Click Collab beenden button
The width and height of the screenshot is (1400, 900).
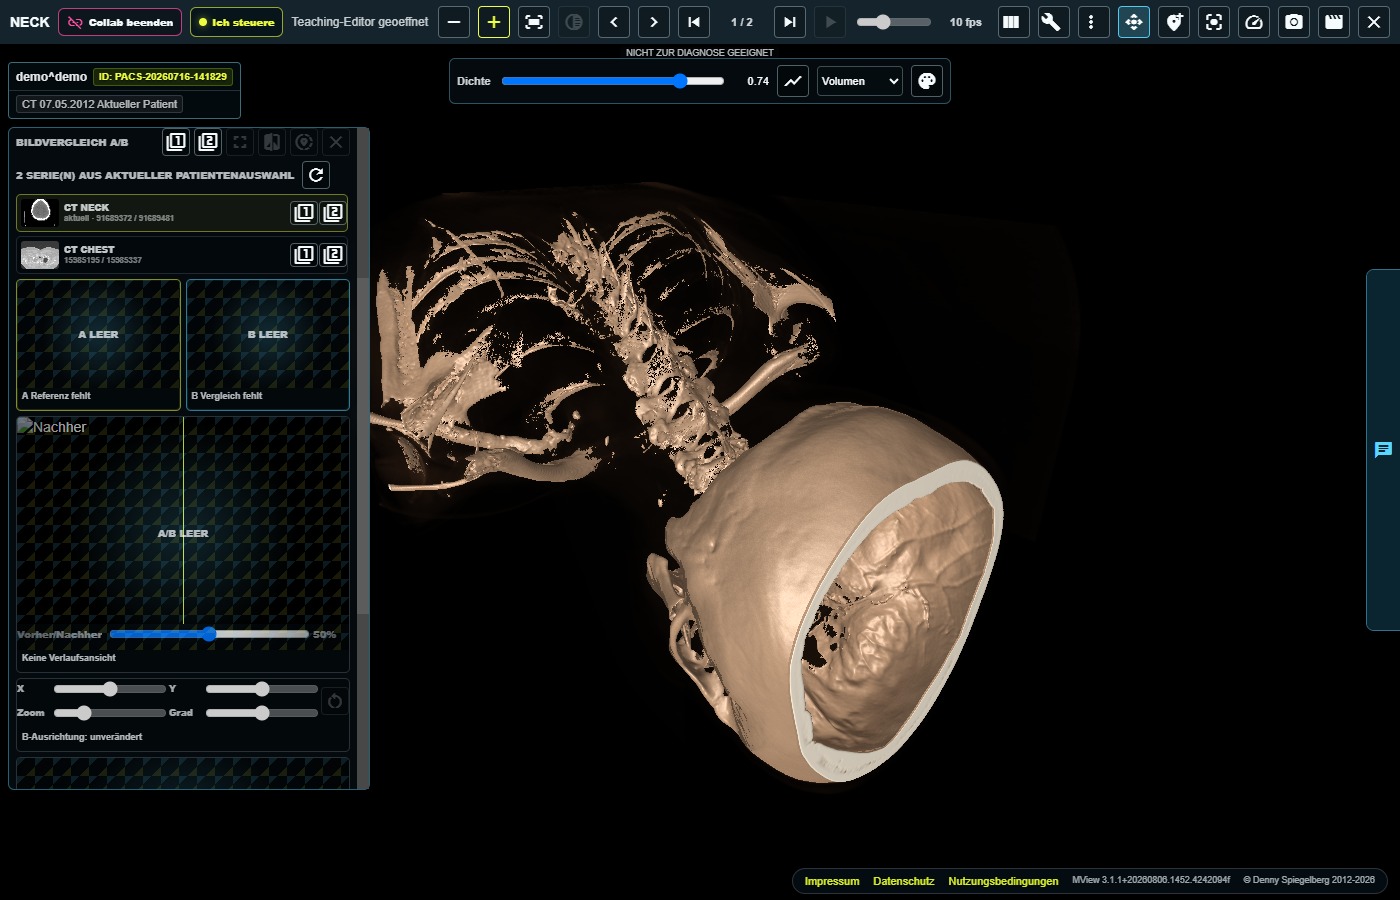120,22
